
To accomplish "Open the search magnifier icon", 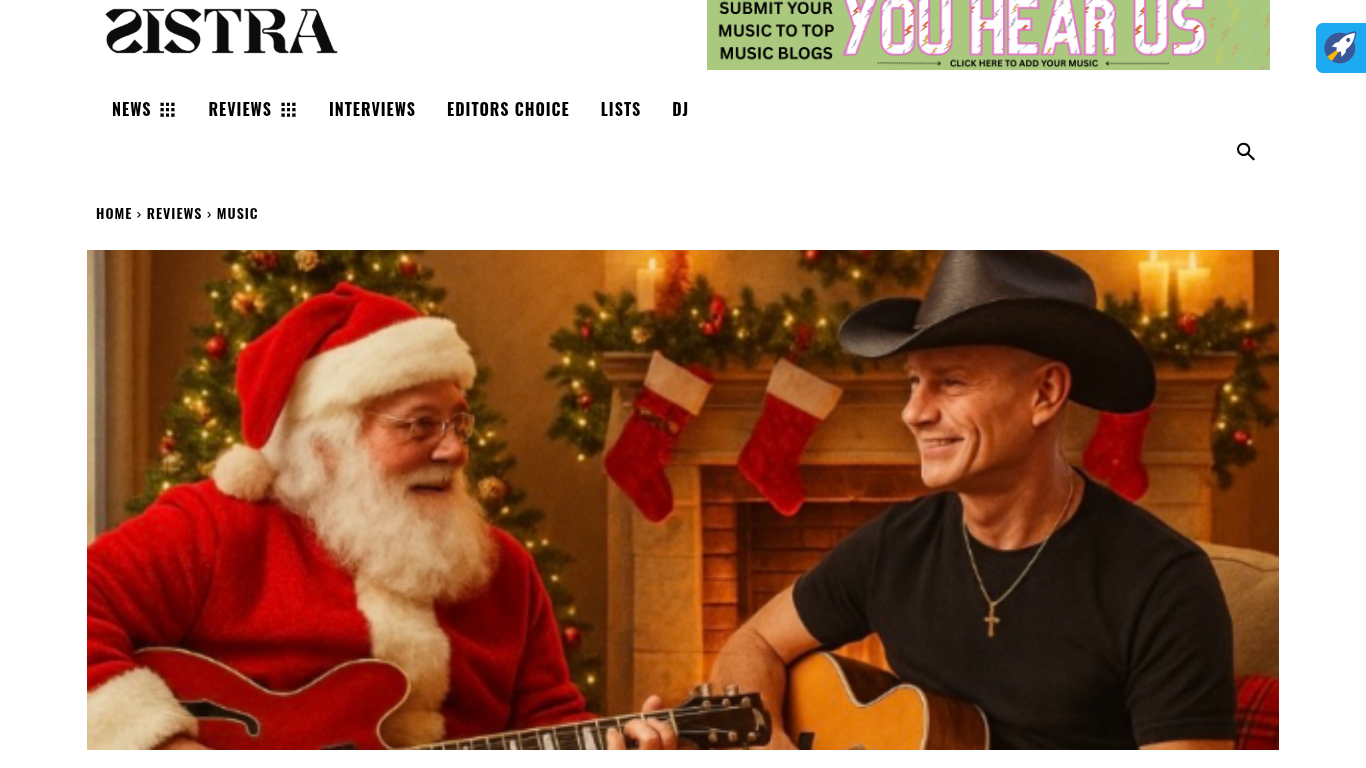I will coord(1245,152).
